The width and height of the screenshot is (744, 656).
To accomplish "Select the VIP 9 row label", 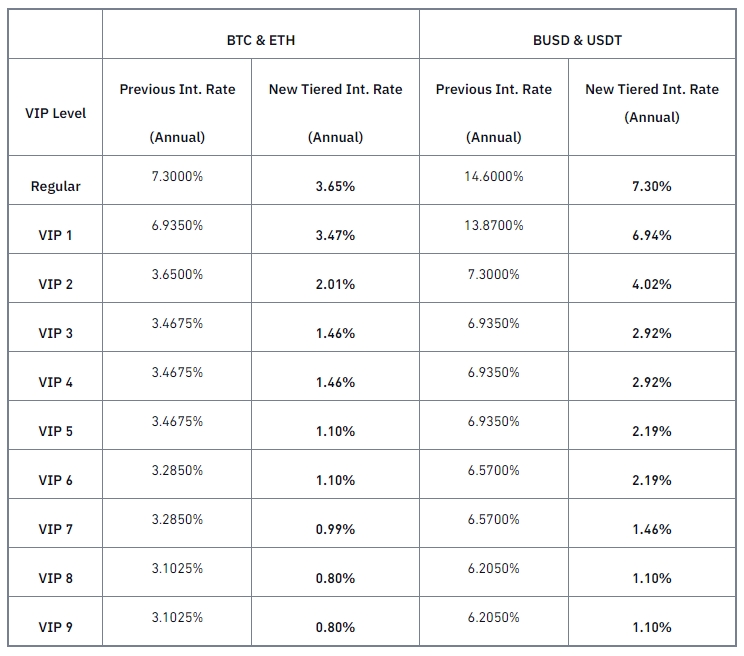I will point(55,627).
